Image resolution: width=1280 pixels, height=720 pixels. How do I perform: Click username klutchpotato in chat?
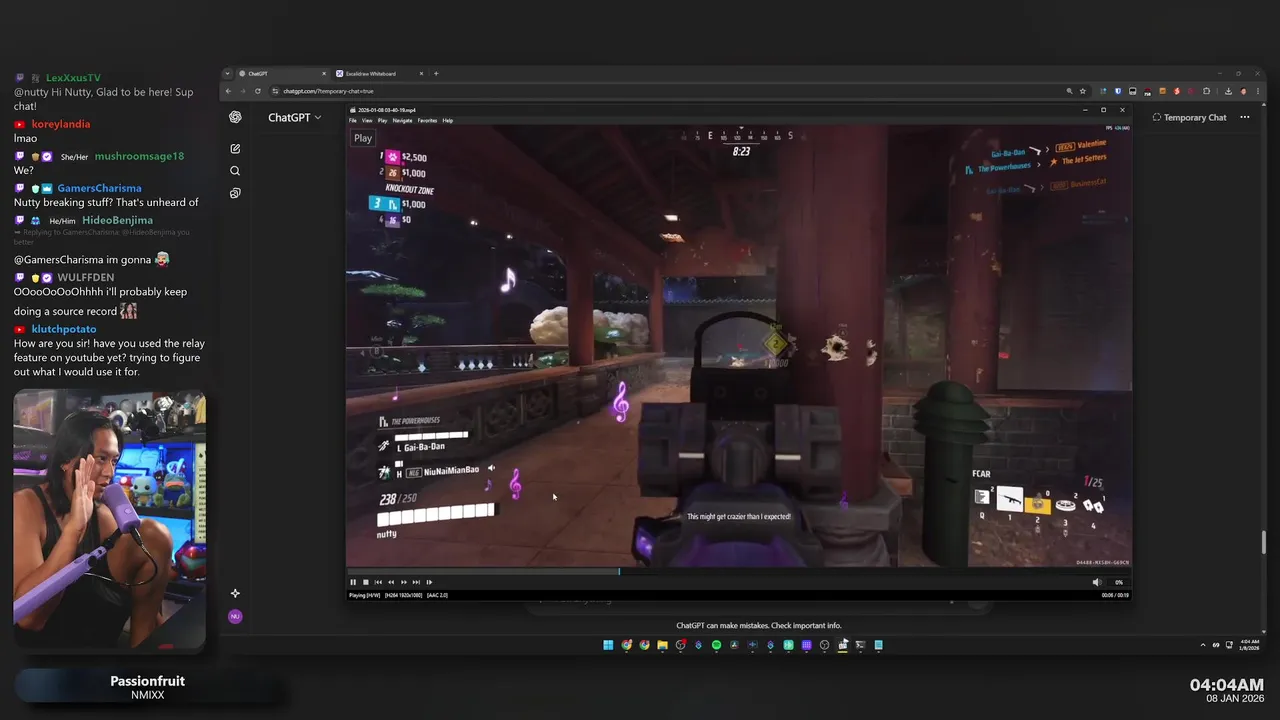click(x=64, y=329)
